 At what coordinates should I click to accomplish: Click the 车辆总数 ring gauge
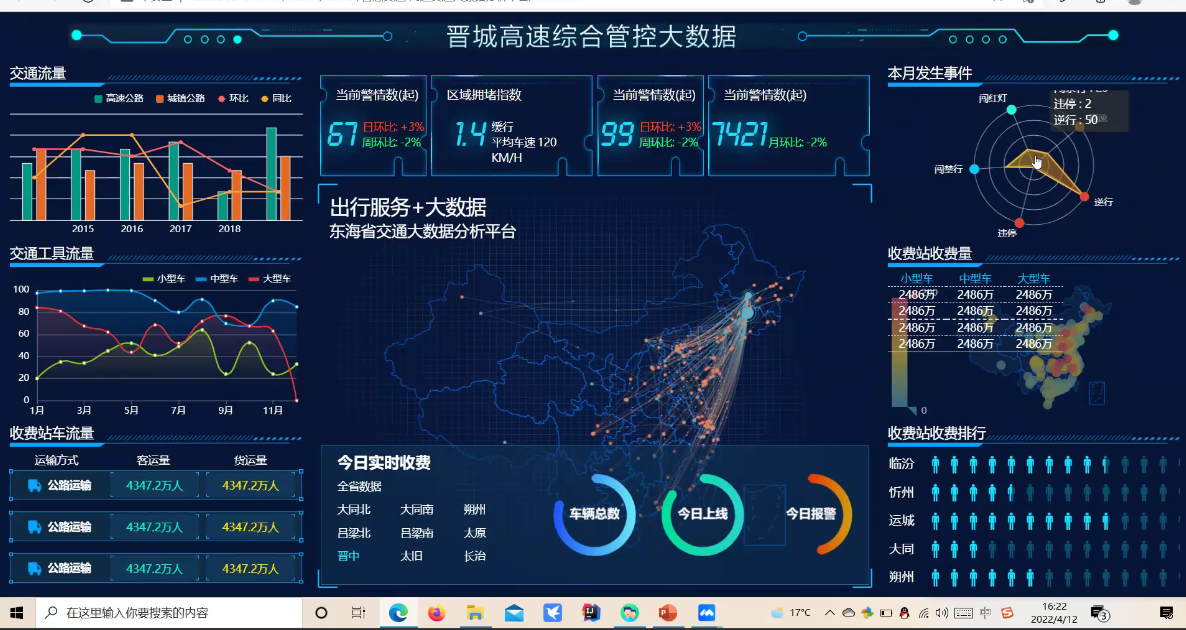594,514
